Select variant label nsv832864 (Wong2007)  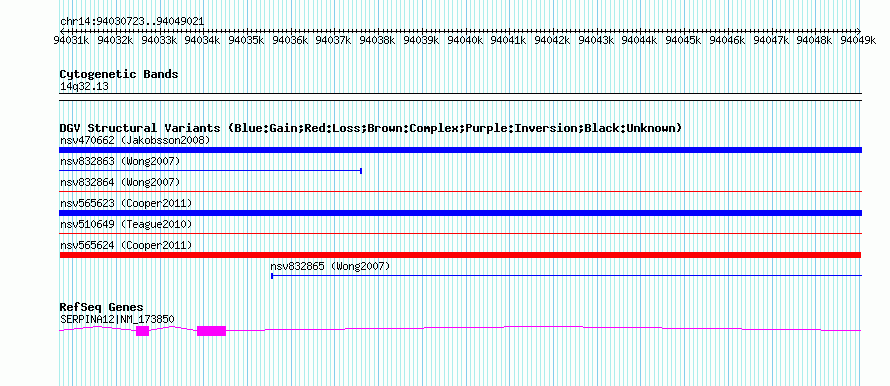[120, 182]
